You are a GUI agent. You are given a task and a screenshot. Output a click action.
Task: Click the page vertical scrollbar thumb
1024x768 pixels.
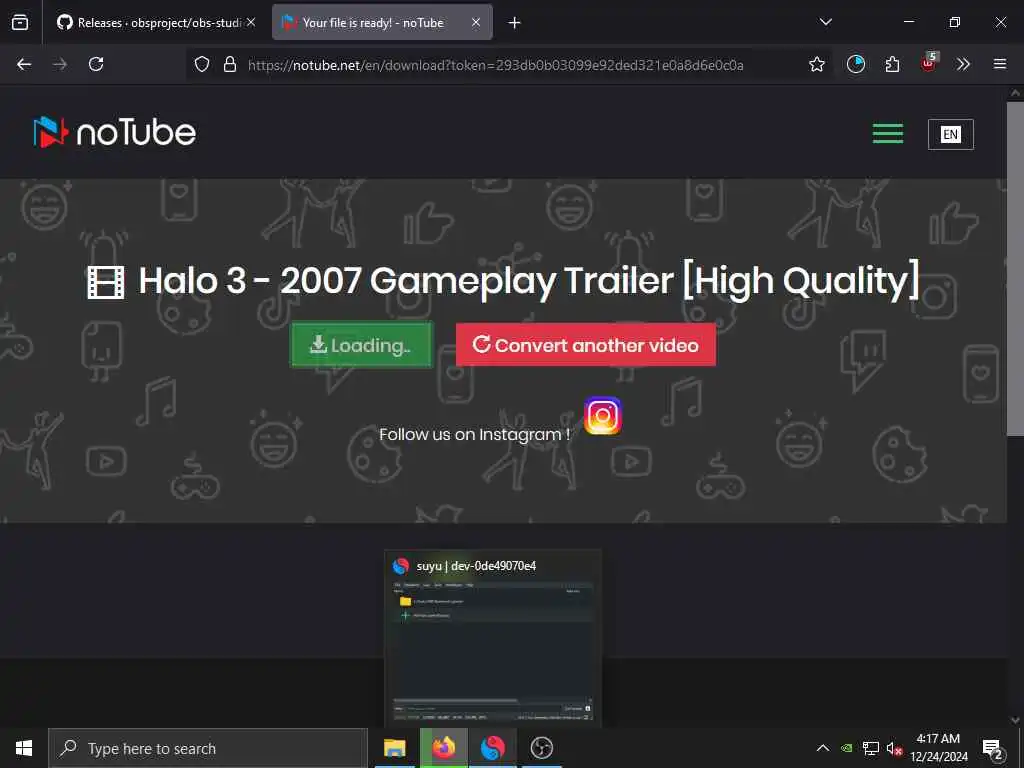click(1015, 269)
